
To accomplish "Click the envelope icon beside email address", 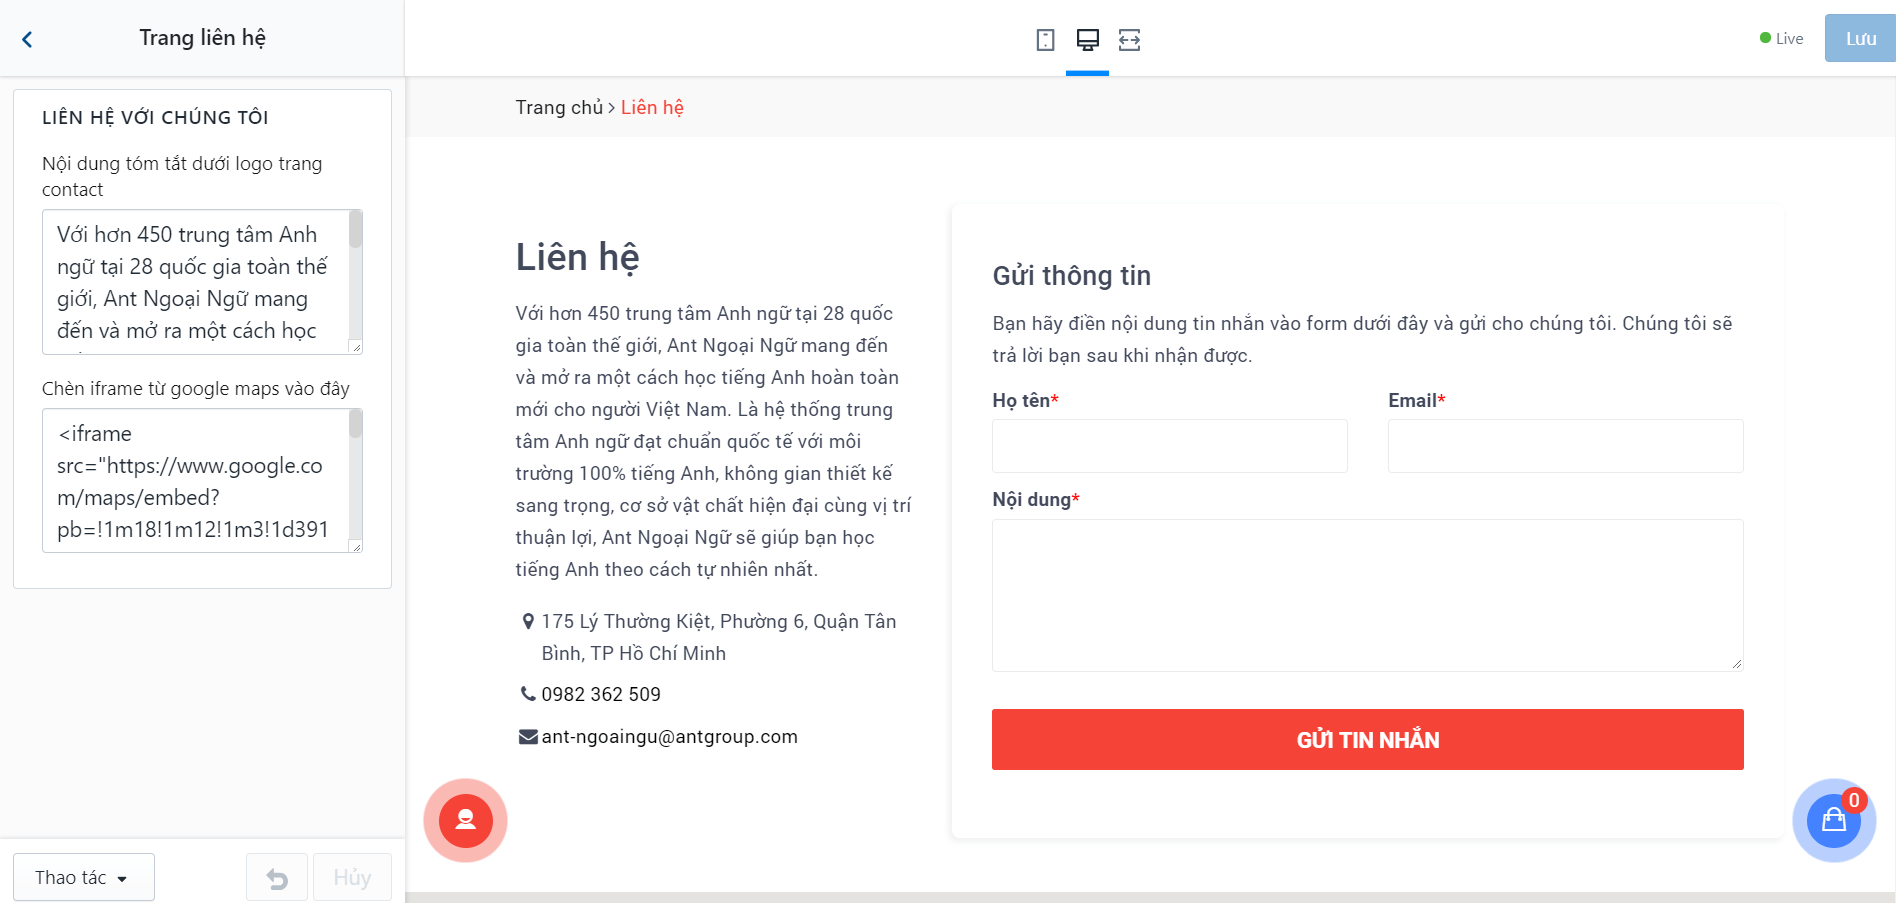I will point(528,737).
